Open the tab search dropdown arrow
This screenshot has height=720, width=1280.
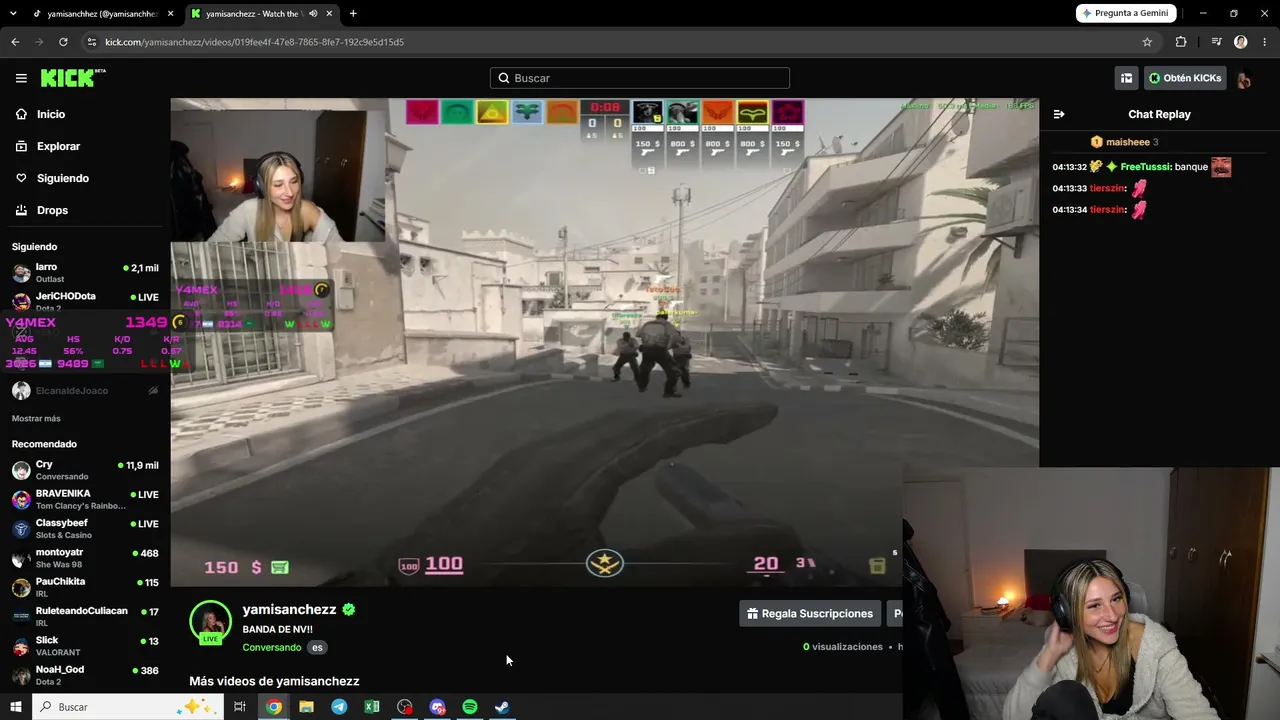14,14
